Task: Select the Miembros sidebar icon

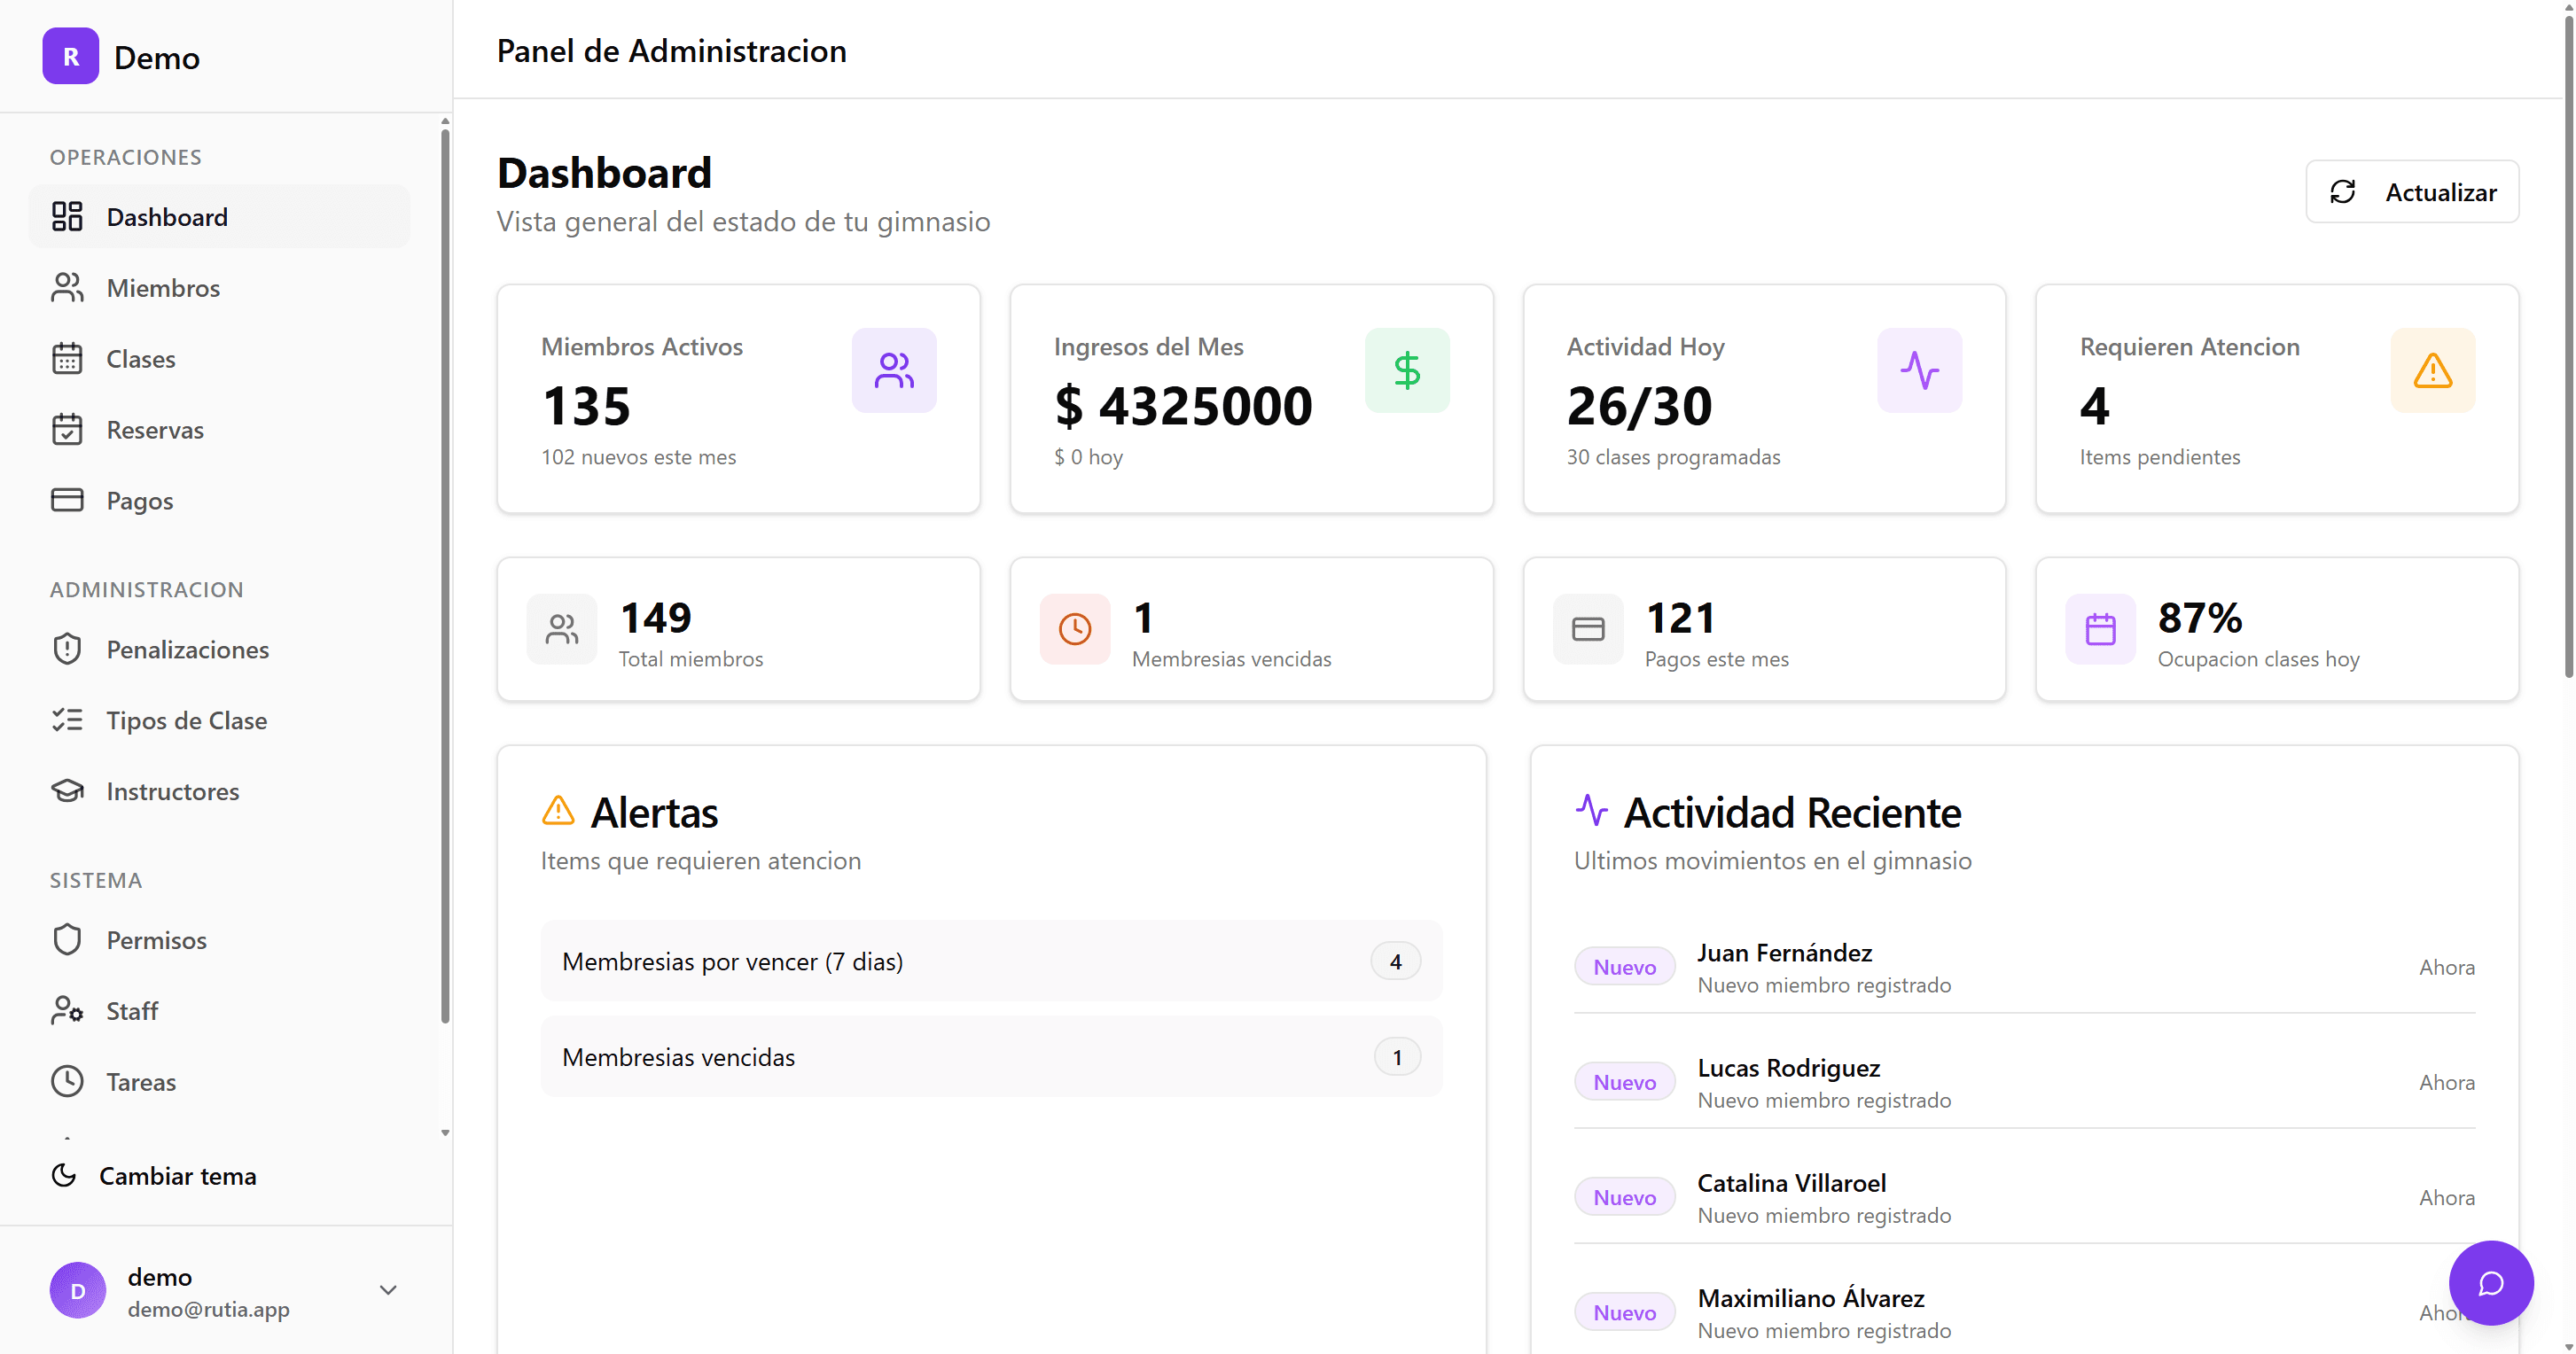Action: click(x=67, y=287)
